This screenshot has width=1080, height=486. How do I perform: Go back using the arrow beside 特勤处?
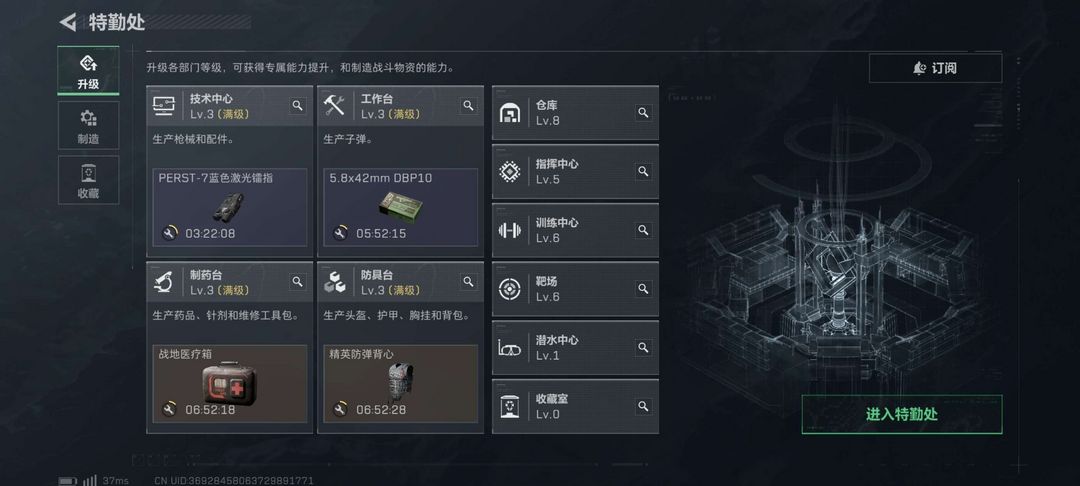click(x=68, y=22)
